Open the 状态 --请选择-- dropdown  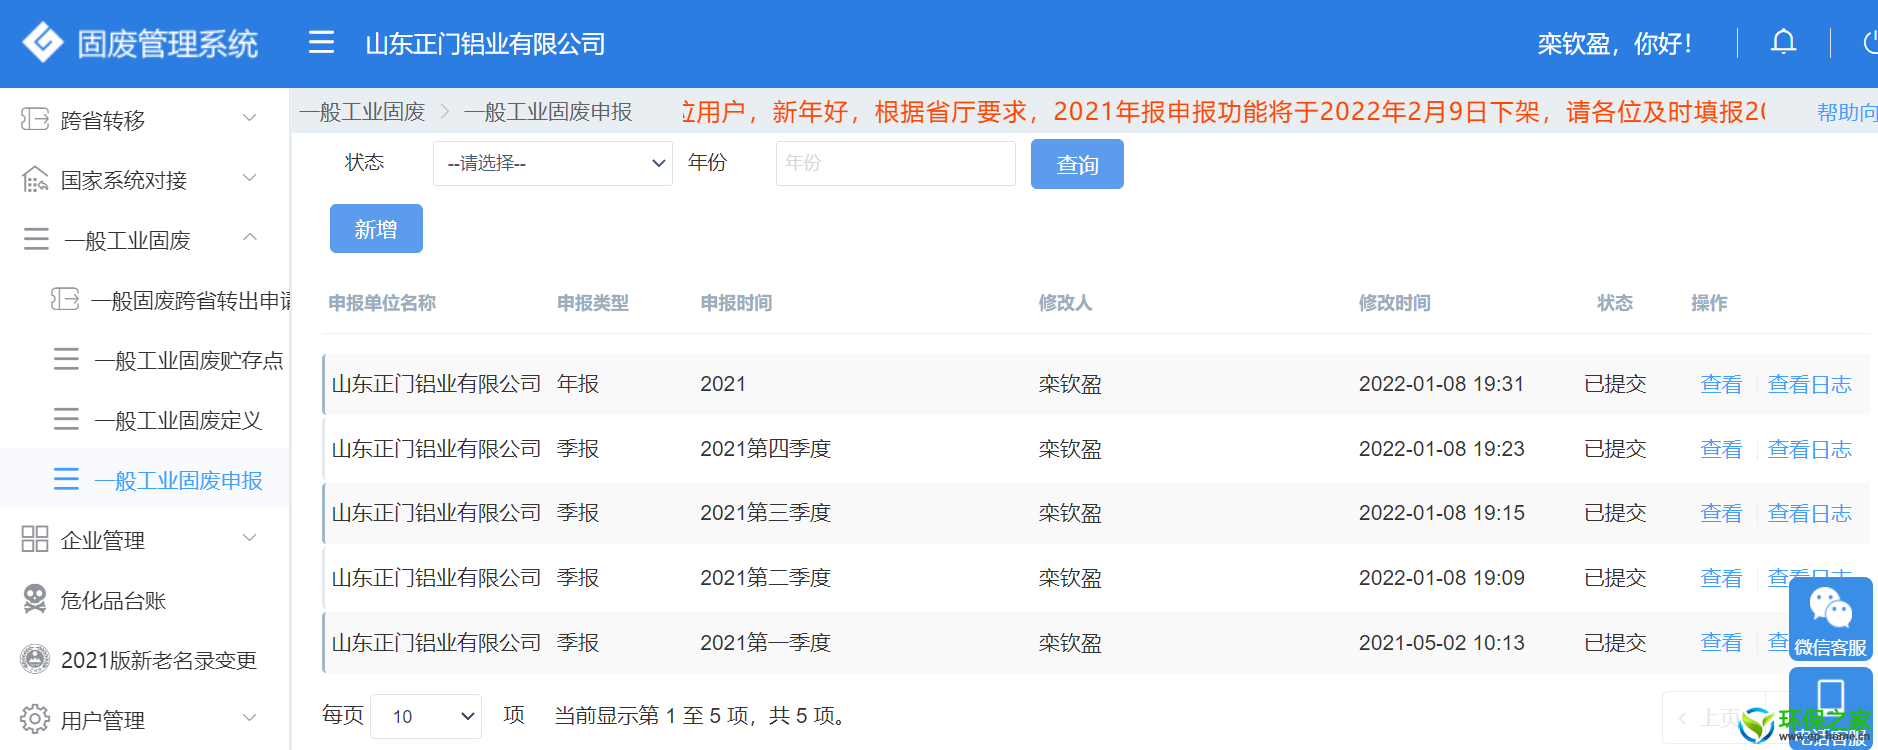point(552,163)
